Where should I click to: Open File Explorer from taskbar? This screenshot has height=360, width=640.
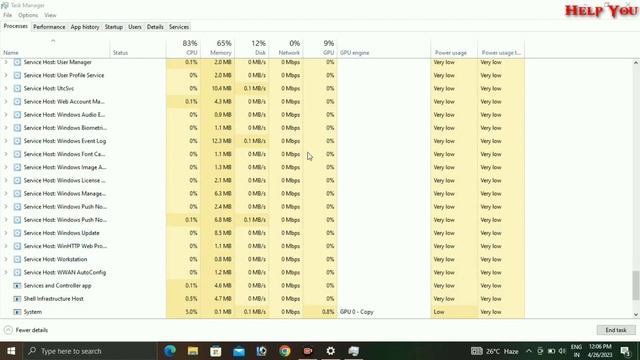193,351
